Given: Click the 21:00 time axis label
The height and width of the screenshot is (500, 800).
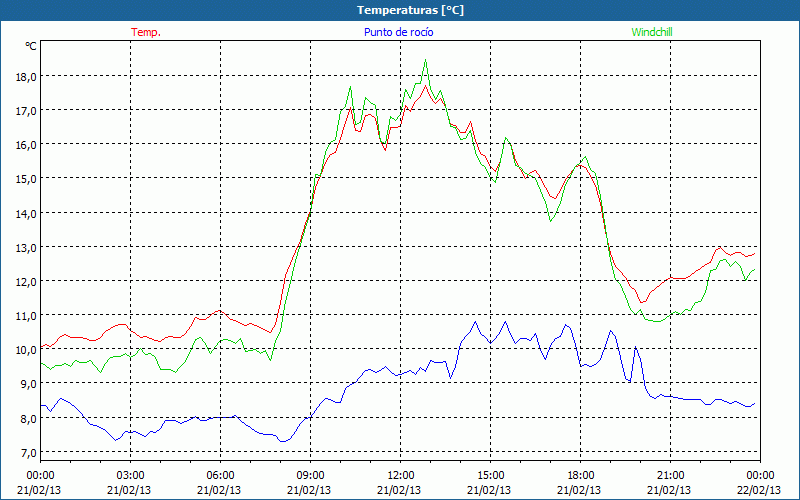Looking at the screenshot, I should tap(670, 476).
